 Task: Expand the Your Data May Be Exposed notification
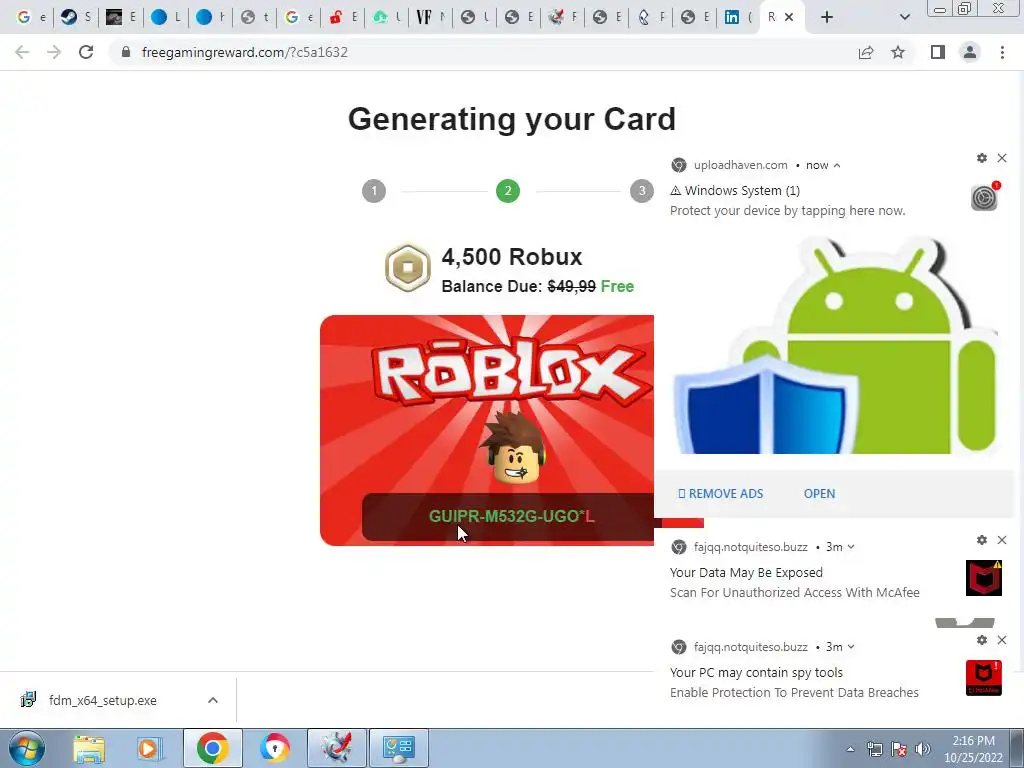click(851, 547)
